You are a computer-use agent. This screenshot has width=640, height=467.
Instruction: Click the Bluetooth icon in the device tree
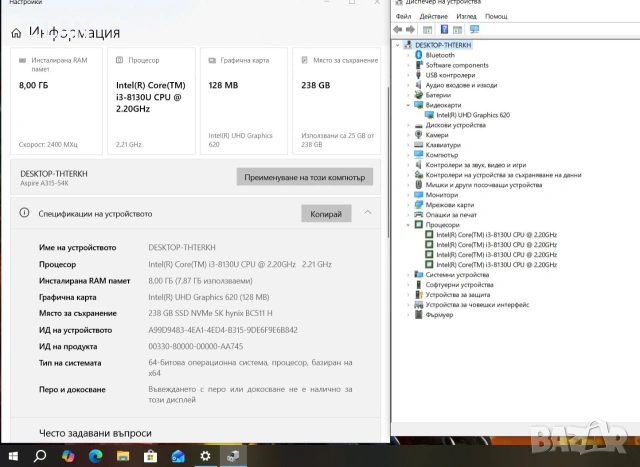(x=418, y=55)
